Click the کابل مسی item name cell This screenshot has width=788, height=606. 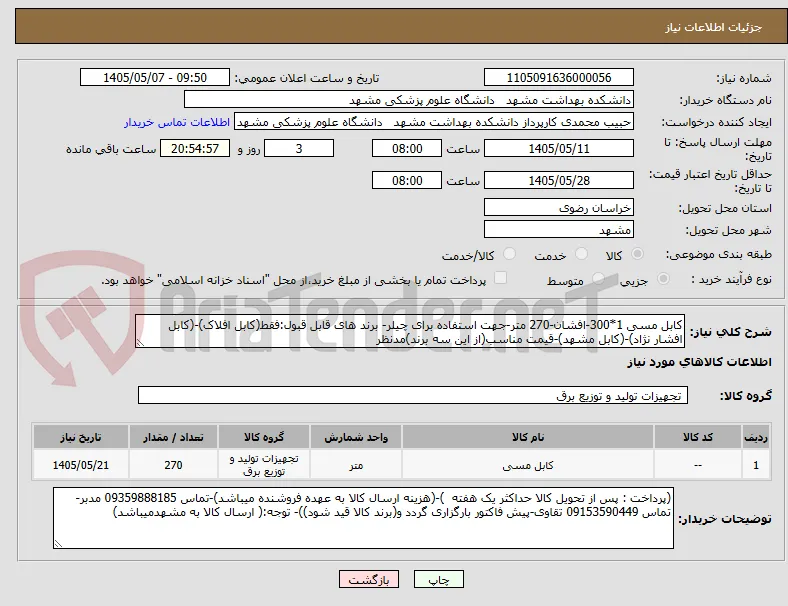coord(528,465)
